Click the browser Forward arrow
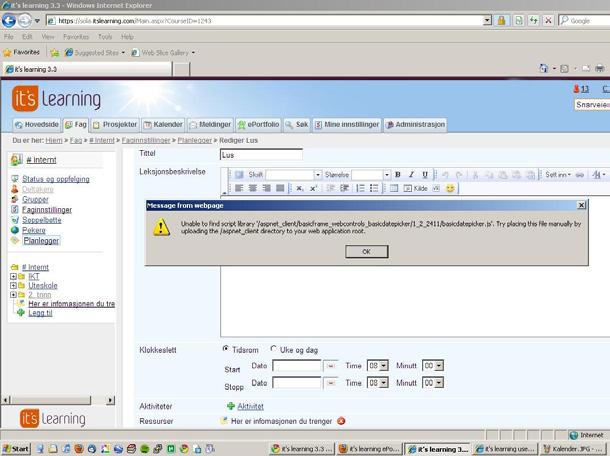 [x=25, y=20]
